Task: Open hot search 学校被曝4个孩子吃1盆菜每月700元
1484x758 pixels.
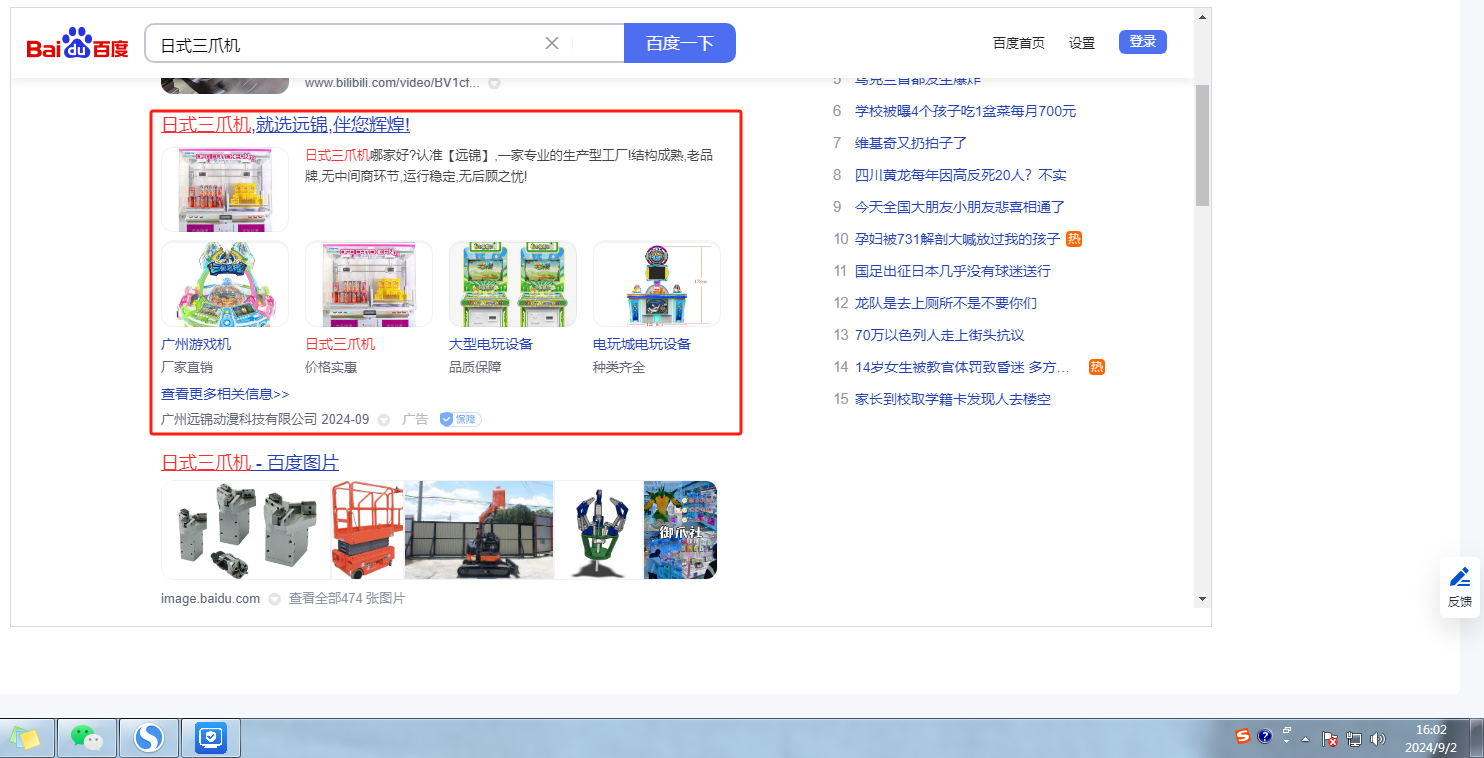Action: click(966, 111)
